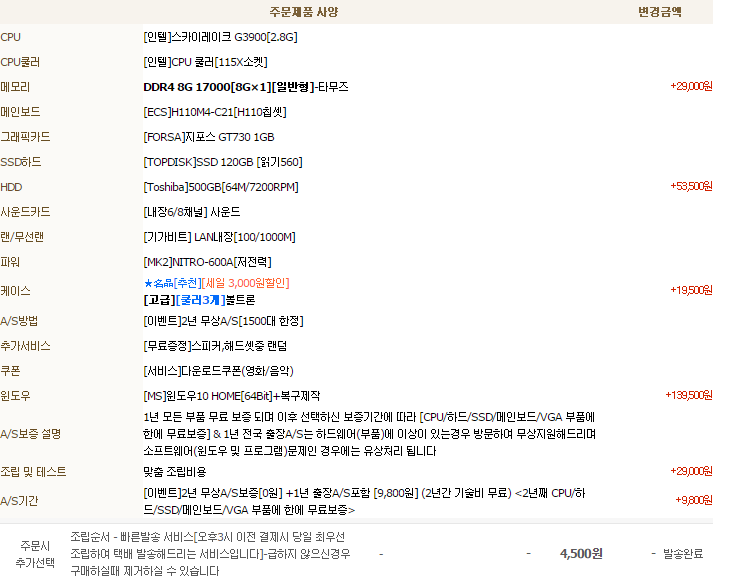Click the 'A/S보증 설명' row label
This screenshot has height=581, width=729.
tap(31, 434)
